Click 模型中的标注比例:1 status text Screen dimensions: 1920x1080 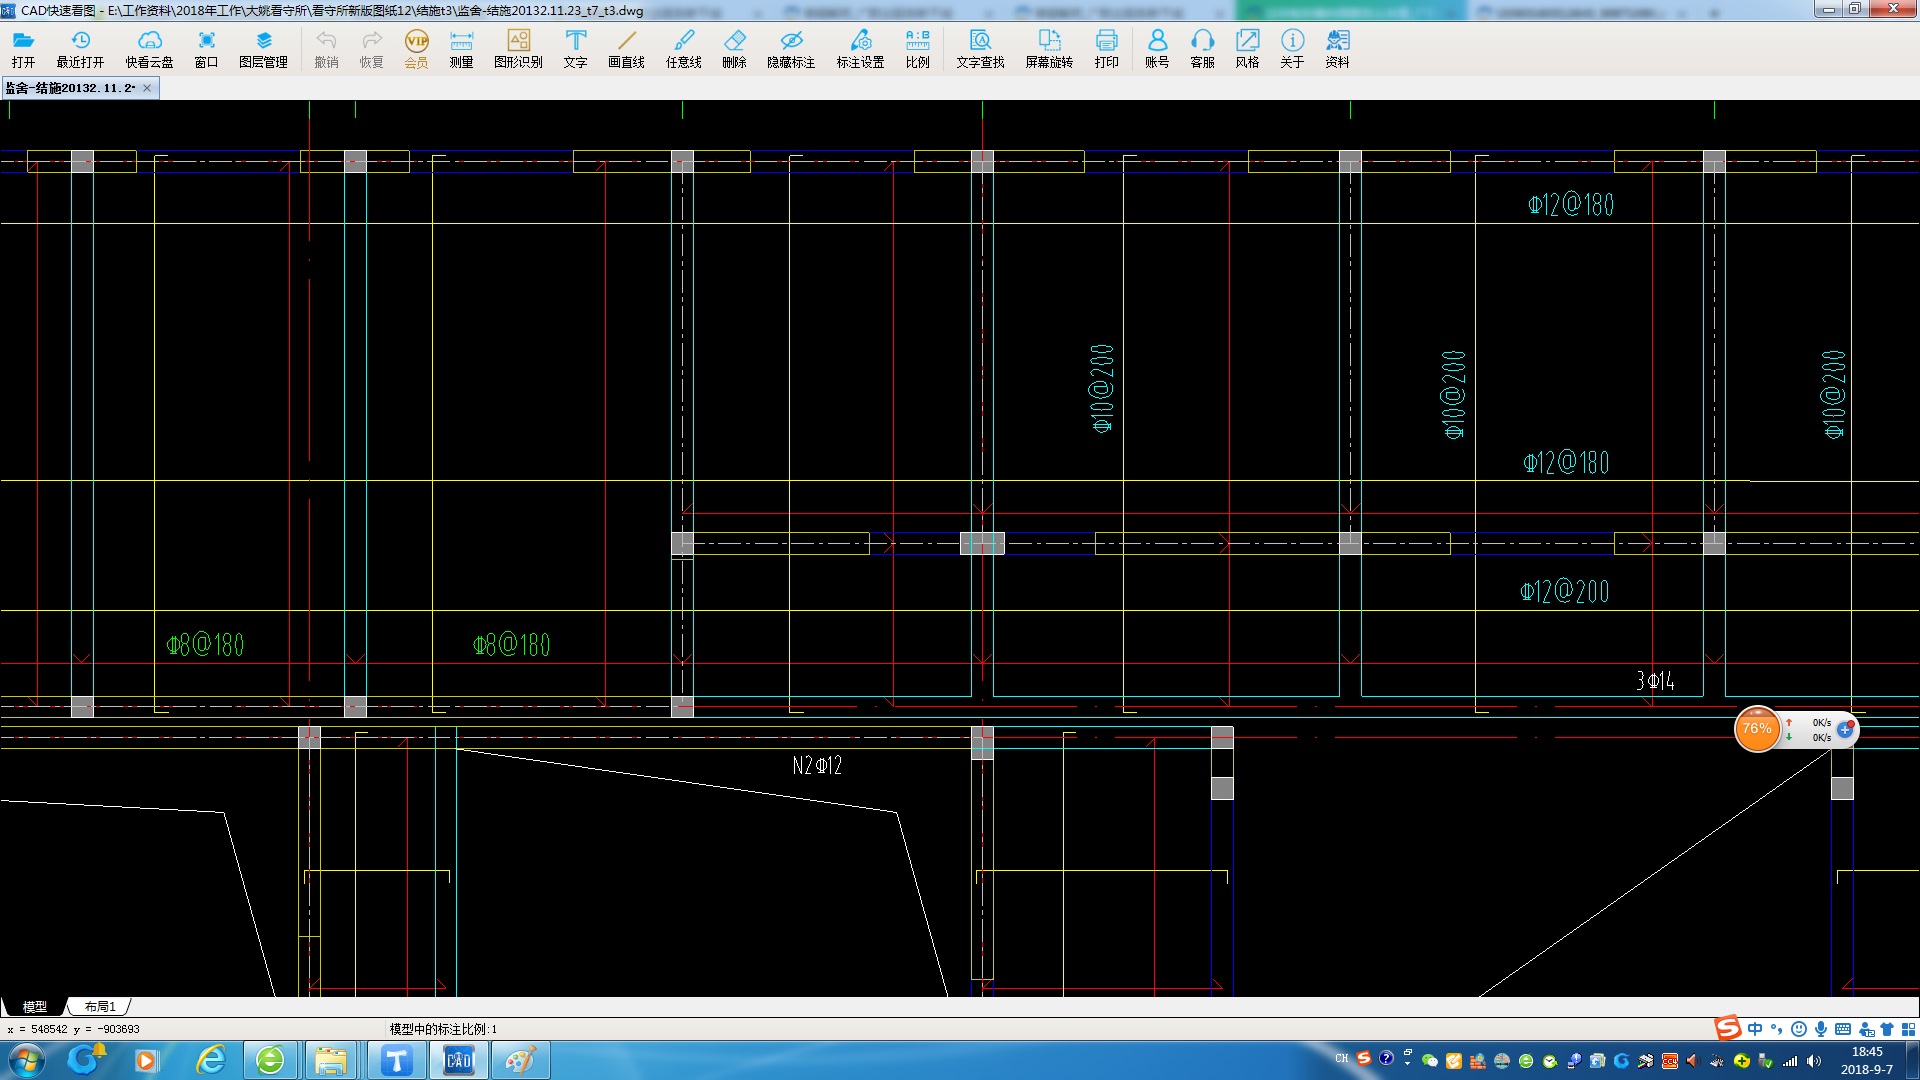point(443,1029)
